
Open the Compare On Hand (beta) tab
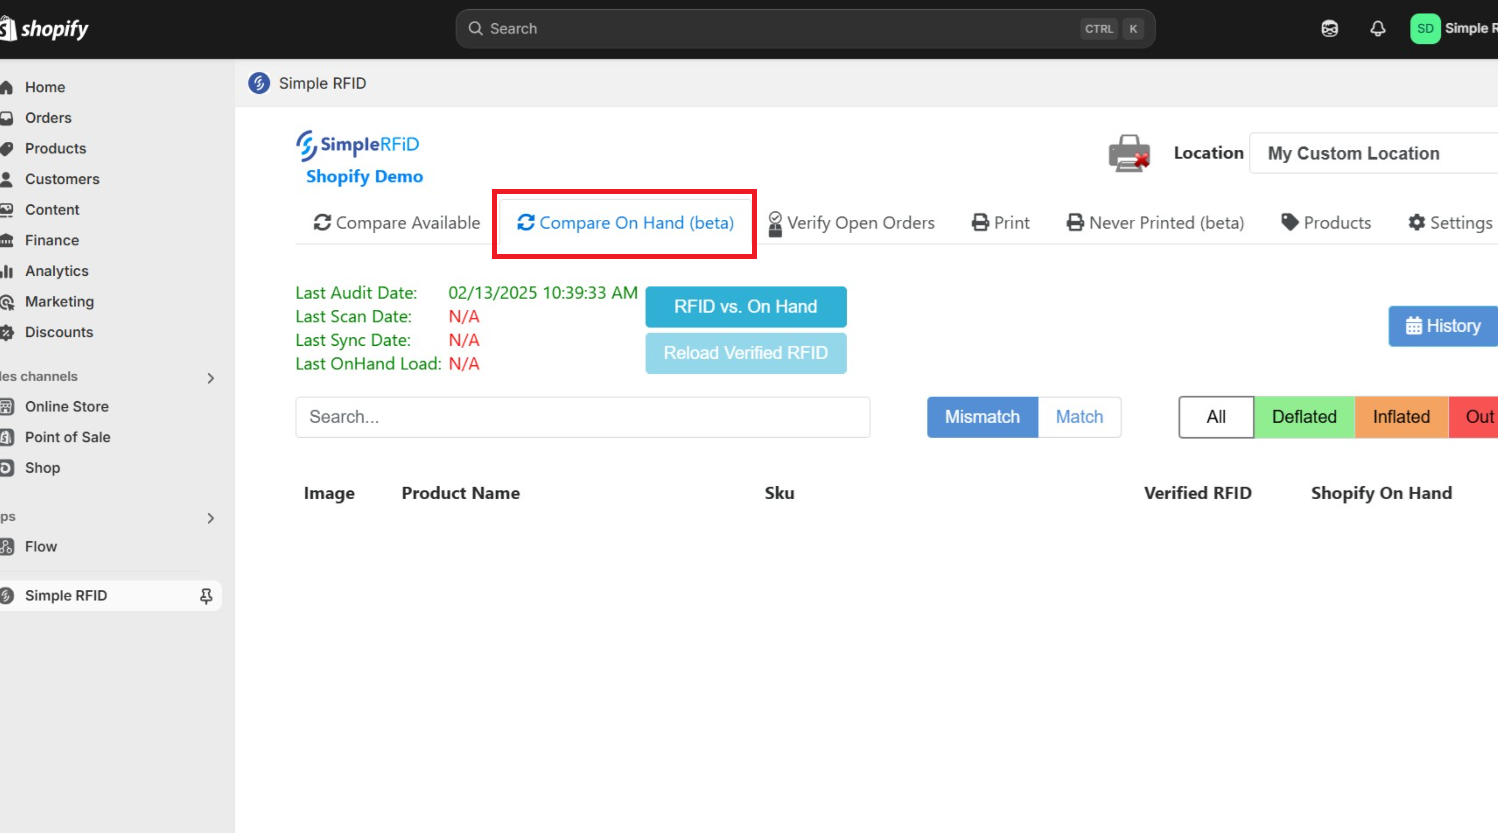625,223
